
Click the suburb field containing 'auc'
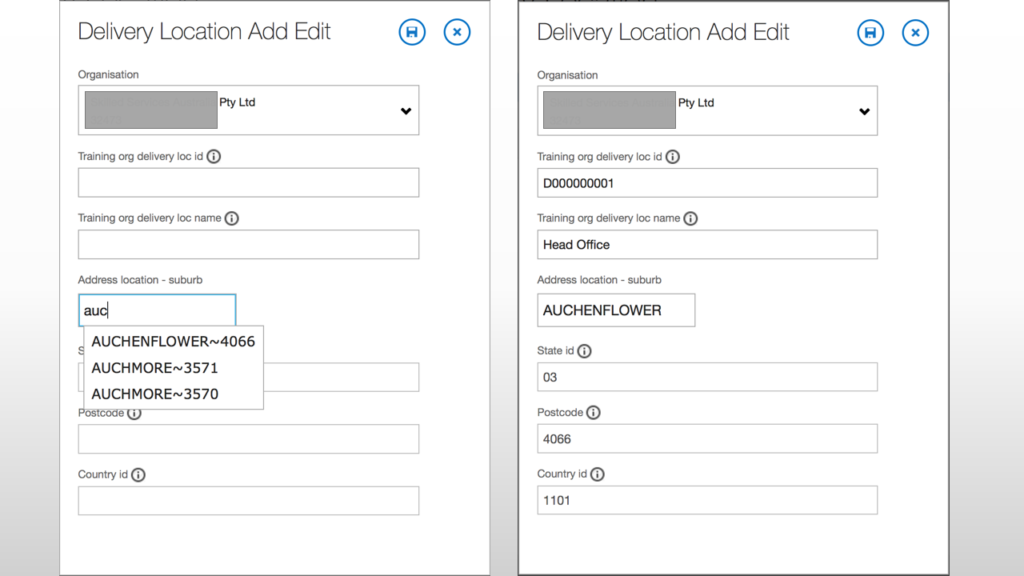[157, 310]
